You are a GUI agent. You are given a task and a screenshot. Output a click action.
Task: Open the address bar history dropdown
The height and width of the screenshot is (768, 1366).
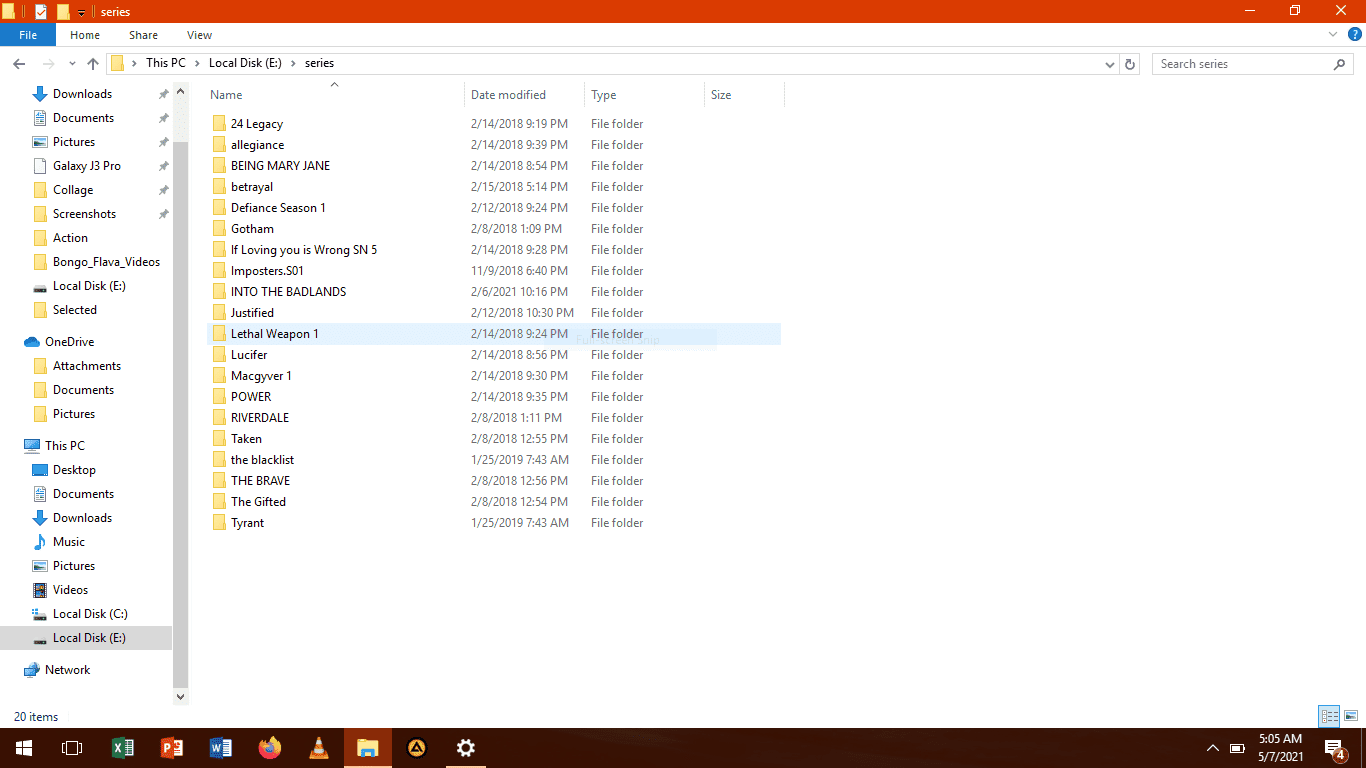click(x=1110, y=63)
